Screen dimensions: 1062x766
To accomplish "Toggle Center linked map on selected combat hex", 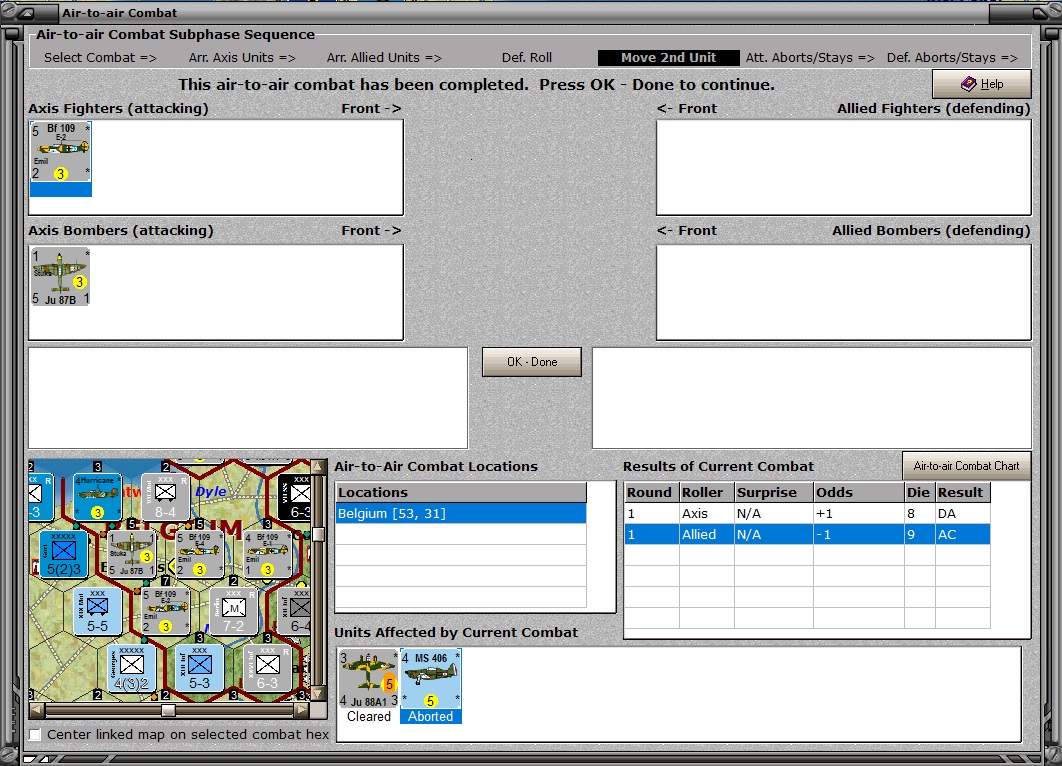I will (x=35, y=735).
